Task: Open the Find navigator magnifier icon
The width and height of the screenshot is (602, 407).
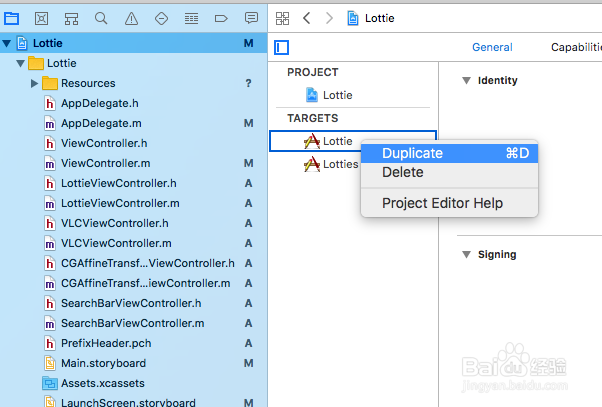Action: tap(101, 18)
